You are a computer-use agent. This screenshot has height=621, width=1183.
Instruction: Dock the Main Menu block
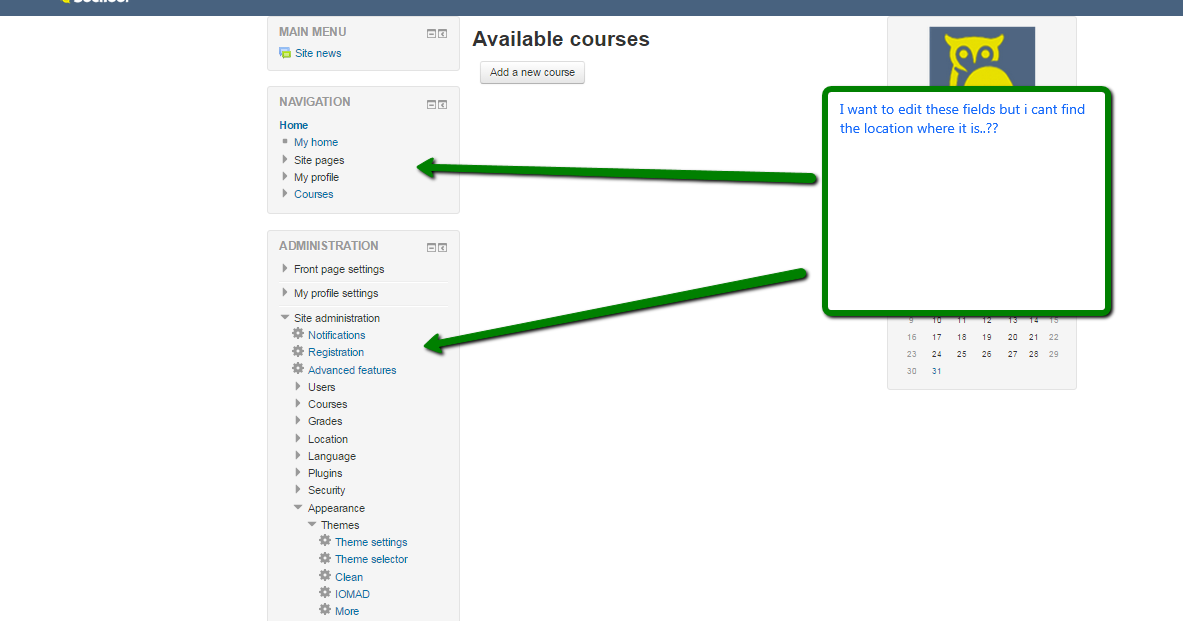[442, 33]
